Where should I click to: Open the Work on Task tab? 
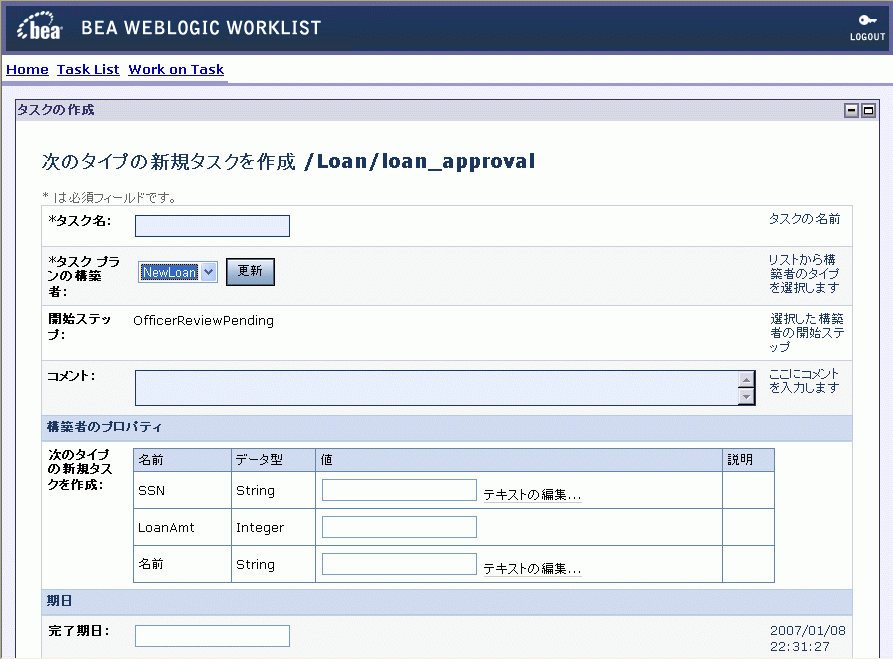(x=176, y=69)
